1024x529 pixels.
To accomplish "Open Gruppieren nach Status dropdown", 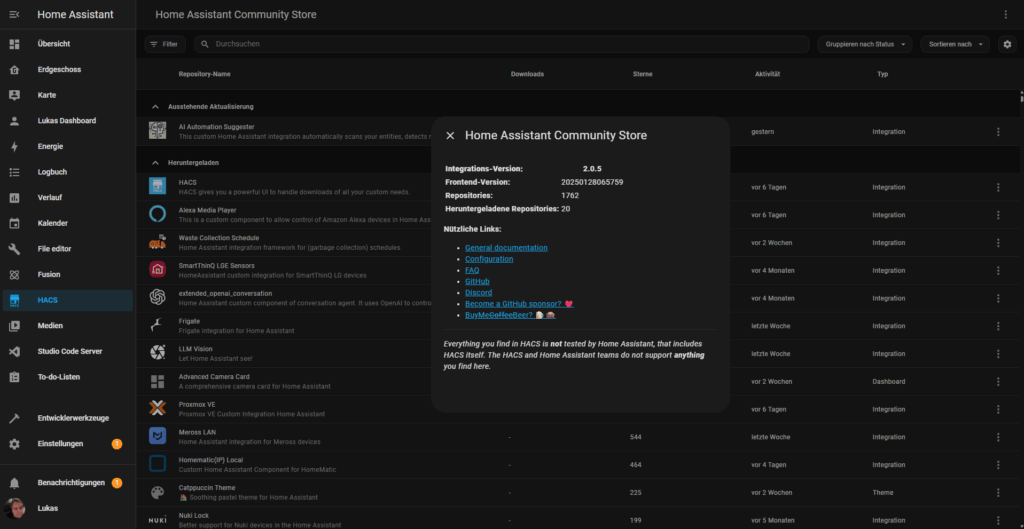I will (x=865, y=44).
